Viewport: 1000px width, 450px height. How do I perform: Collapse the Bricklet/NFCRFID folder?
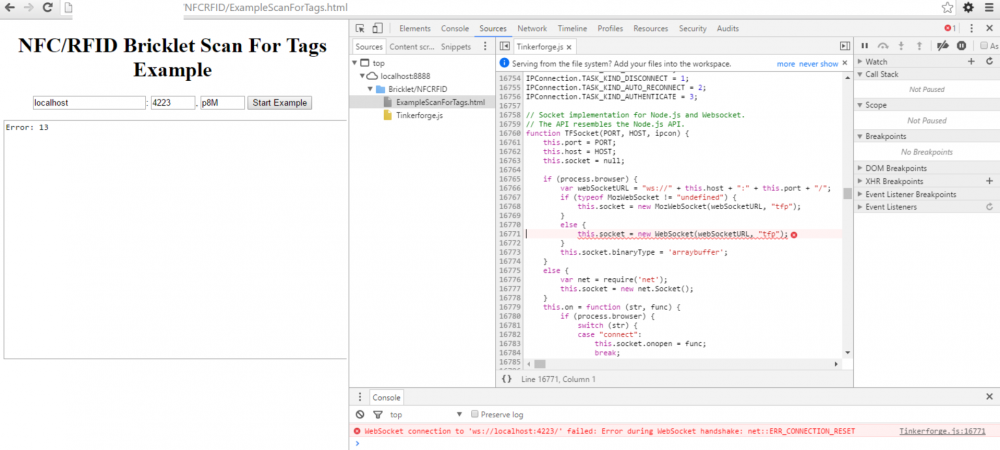371,89
